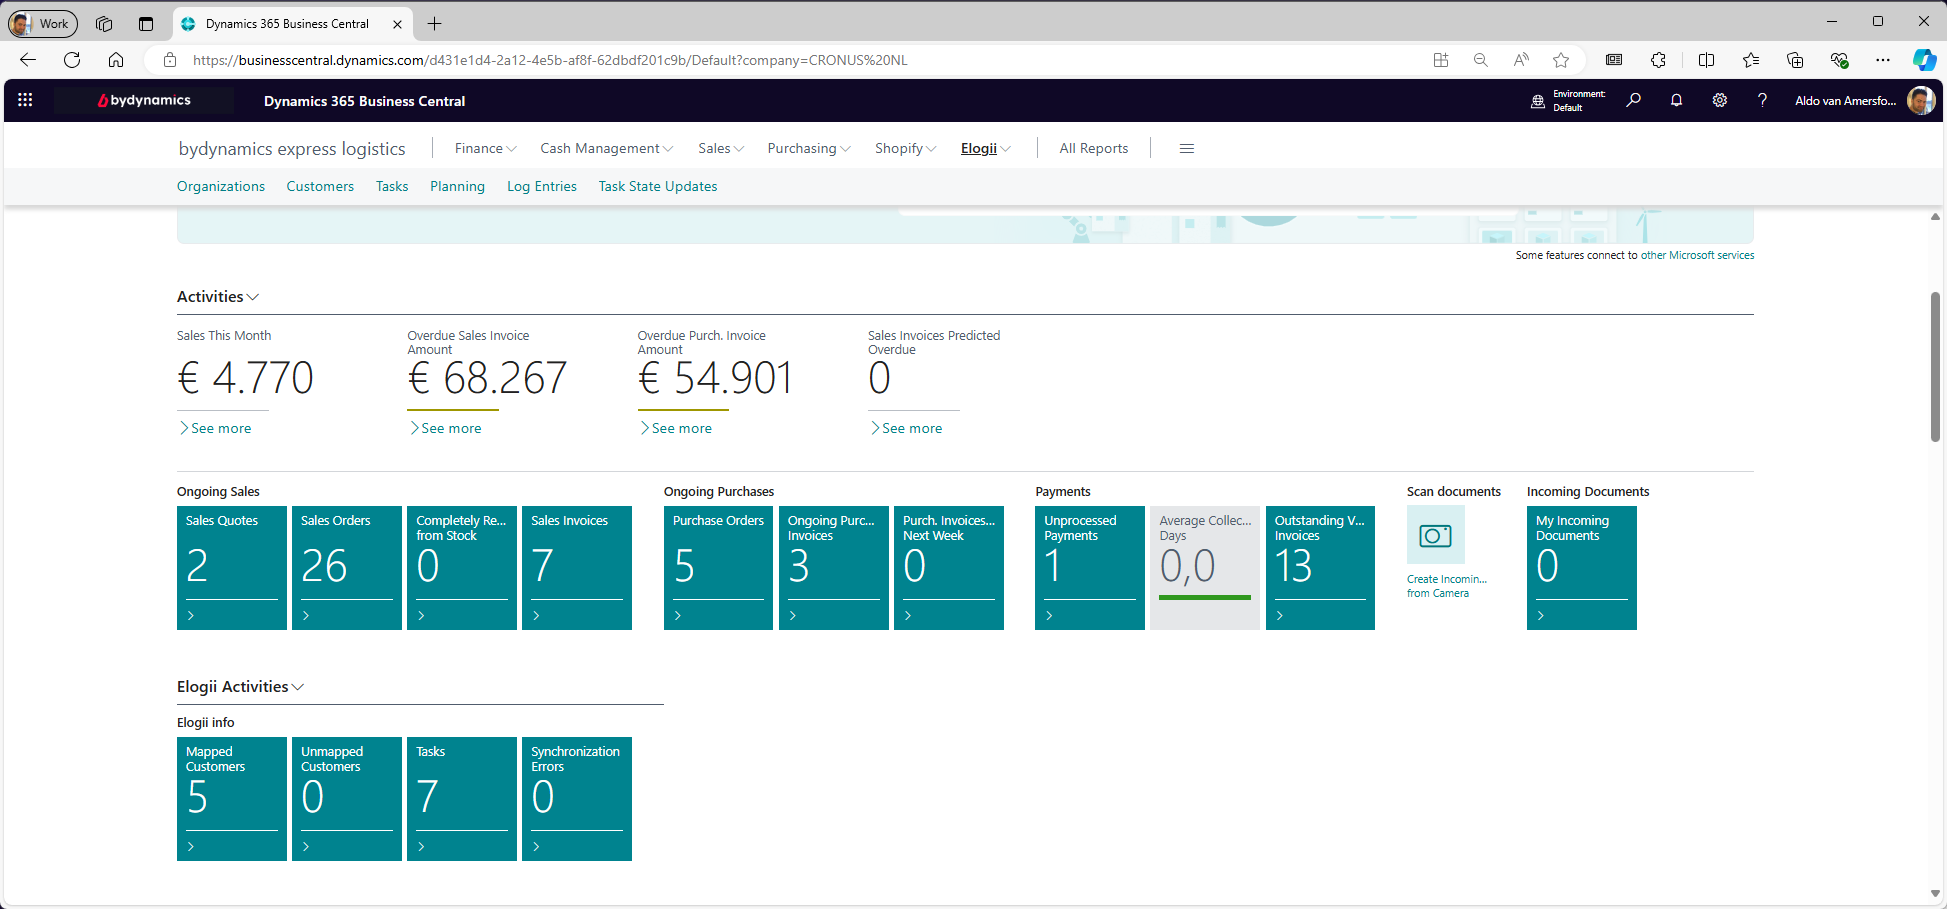Click the browser address bar

click(x=700, y=60)
